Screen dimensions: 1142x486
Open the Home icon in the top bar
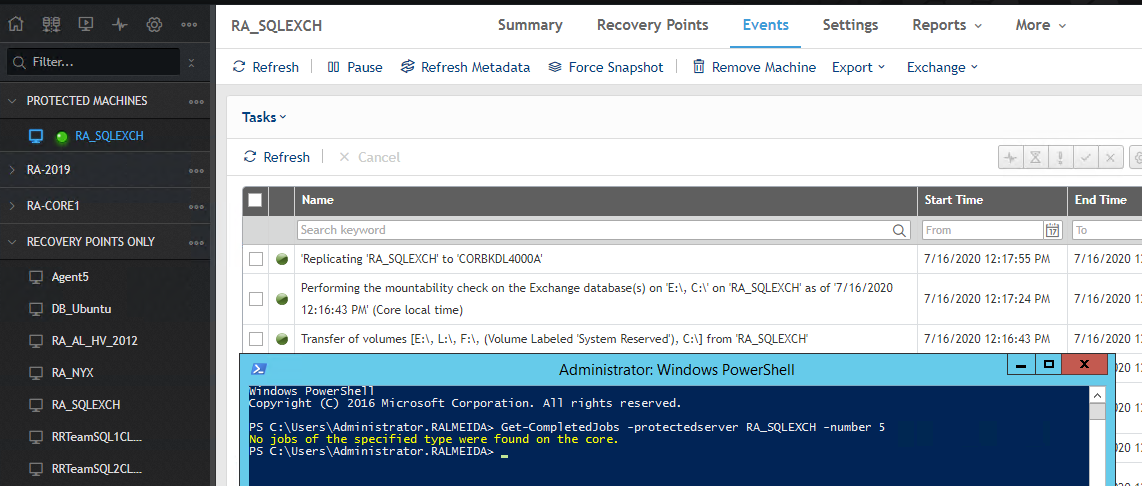[15, 25]
